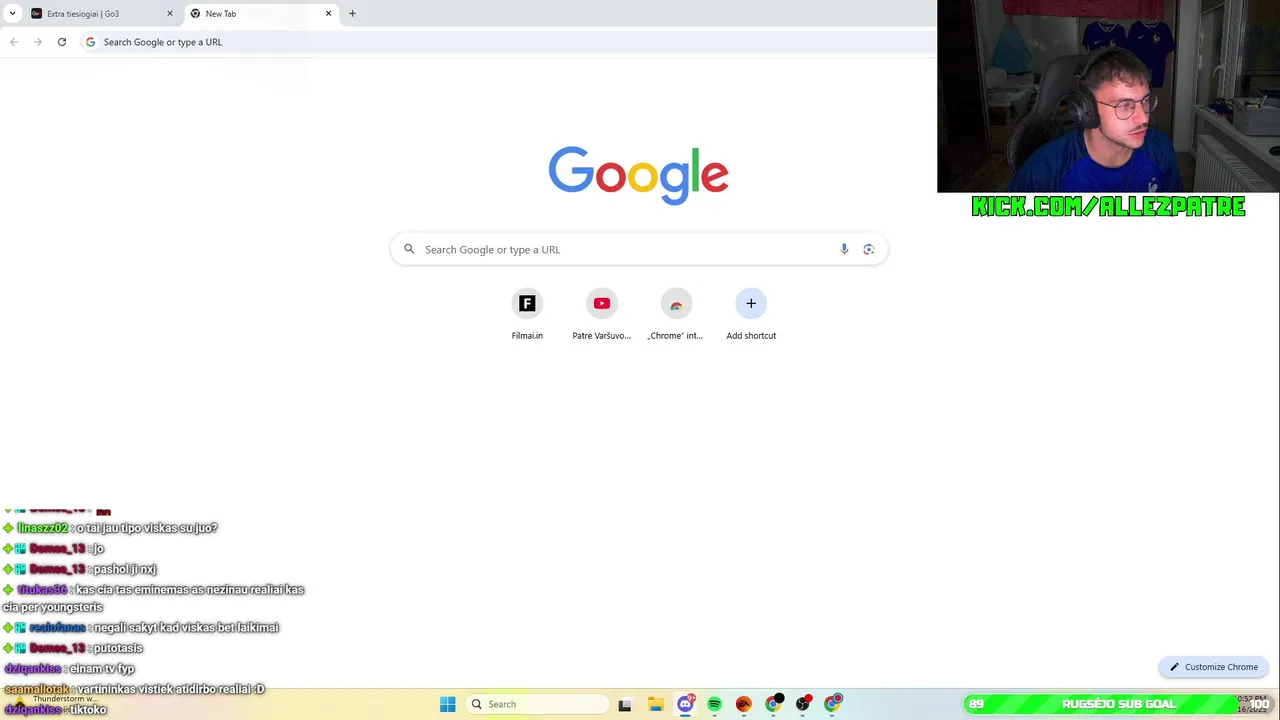Open the Filmai.in shortcut
Image resolution: width=1280 pixels, height=720 pixels.
click(x=527, y=314)
